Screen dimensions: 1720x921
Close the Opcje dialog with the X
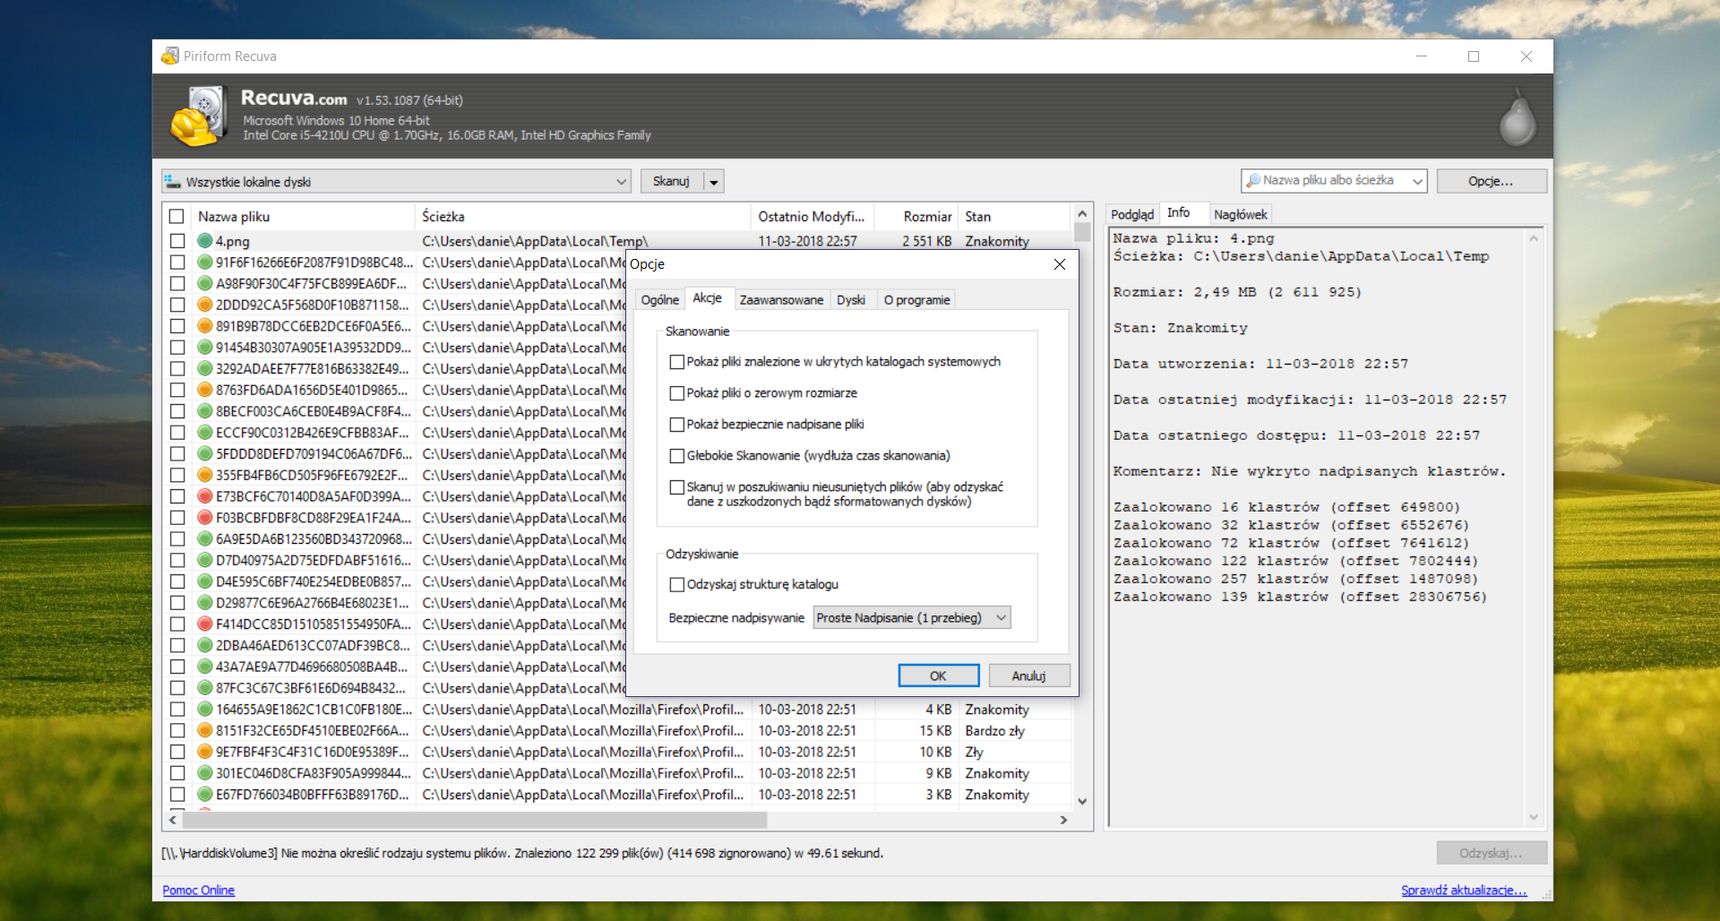(1059, 264)
